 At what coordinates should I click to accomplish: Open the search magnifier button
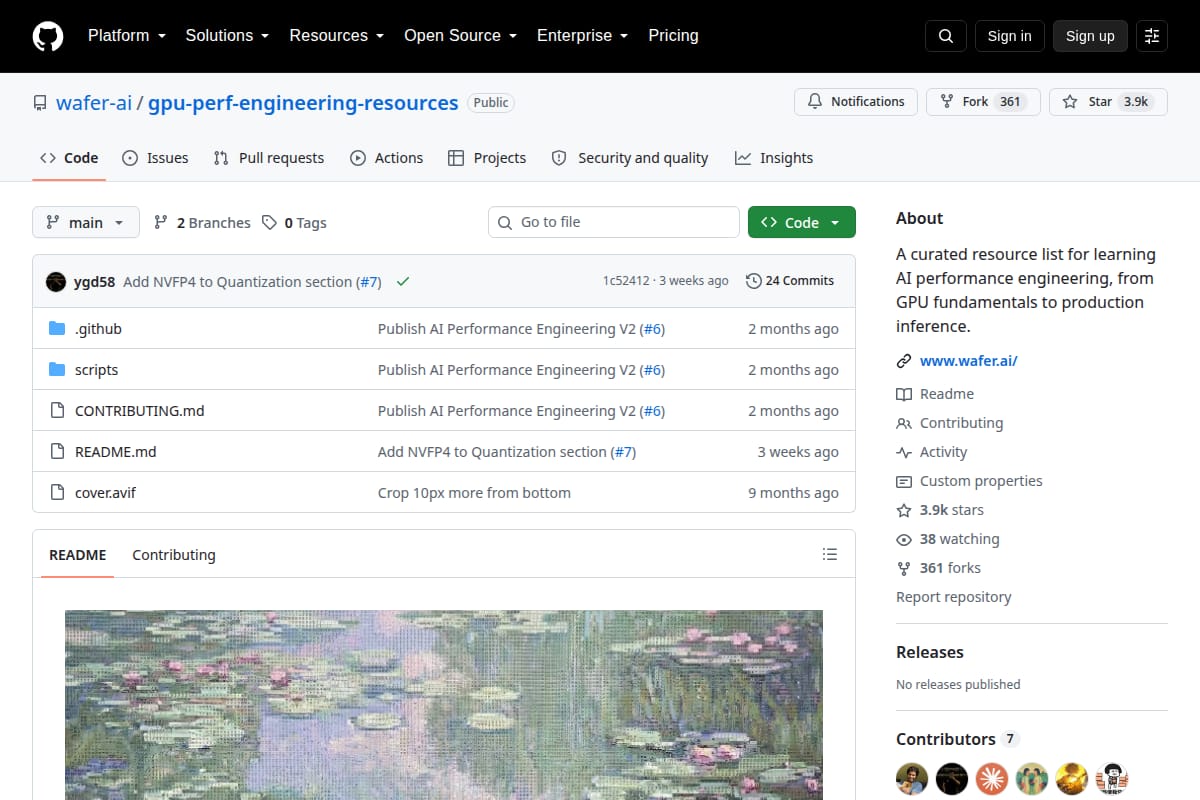(x=946, y=36)
